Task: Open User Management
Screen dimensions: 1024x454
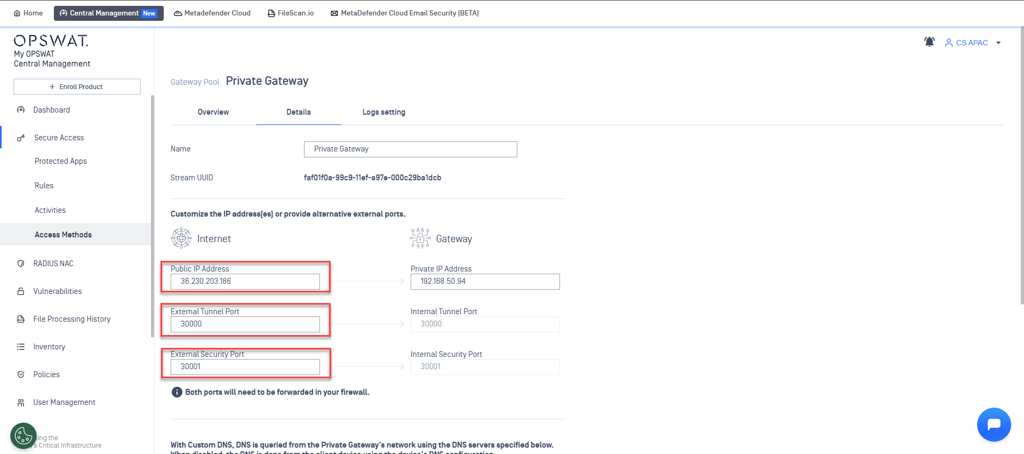Action: [64, 402]
